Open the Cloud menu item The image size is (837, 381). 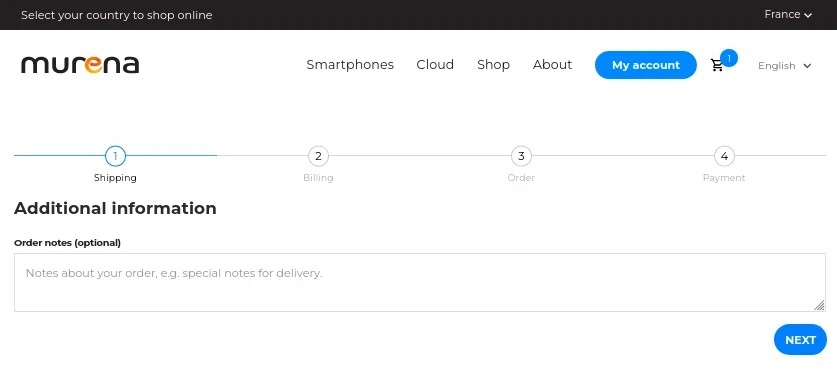tap(435, 65)
